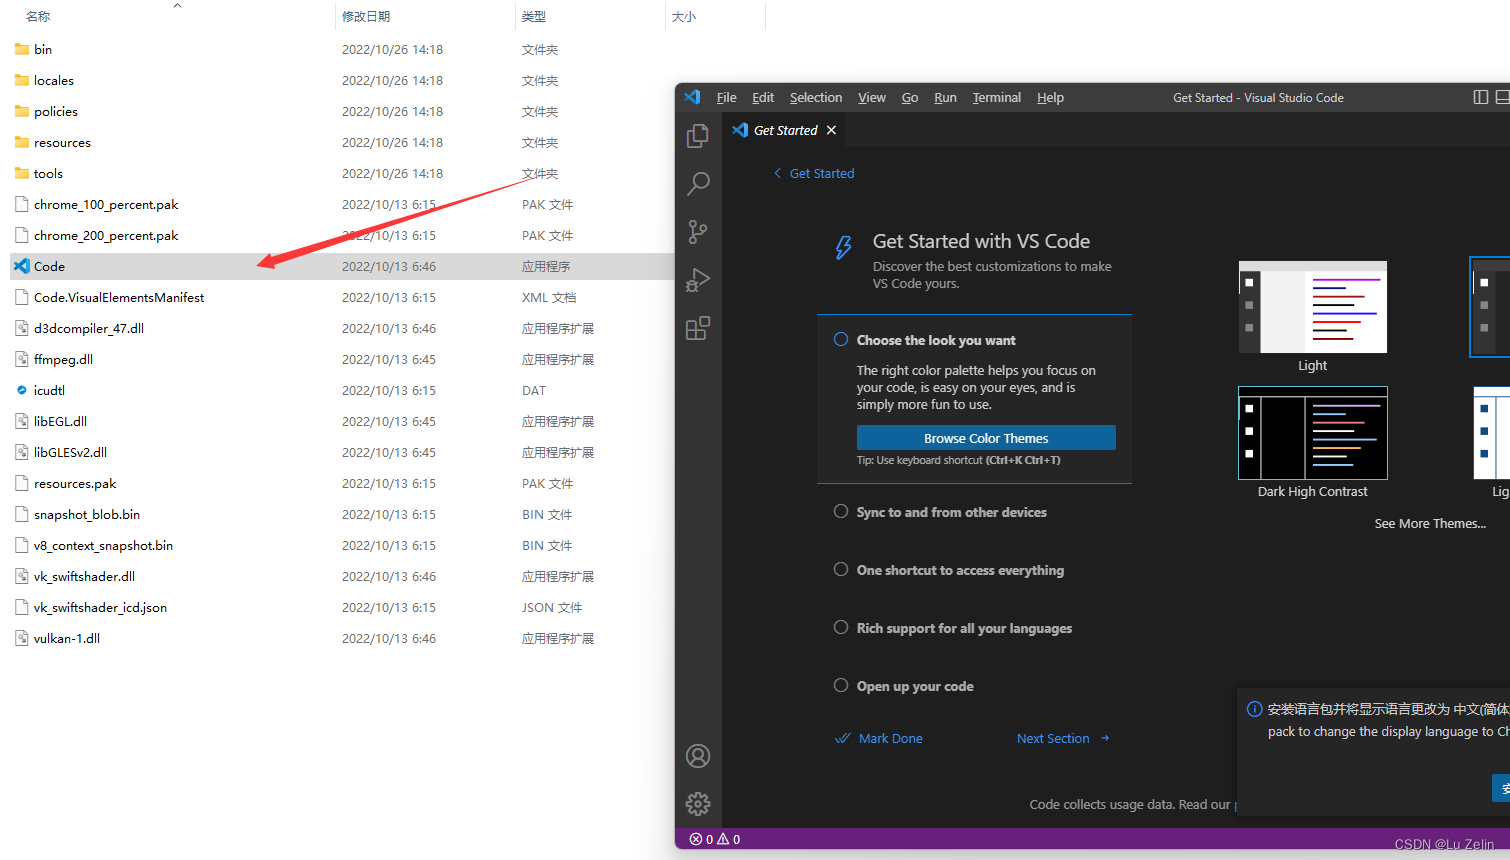Click the VS Code logo in title bar
This screenshot has width=1510, height=860.
(692, 97)
